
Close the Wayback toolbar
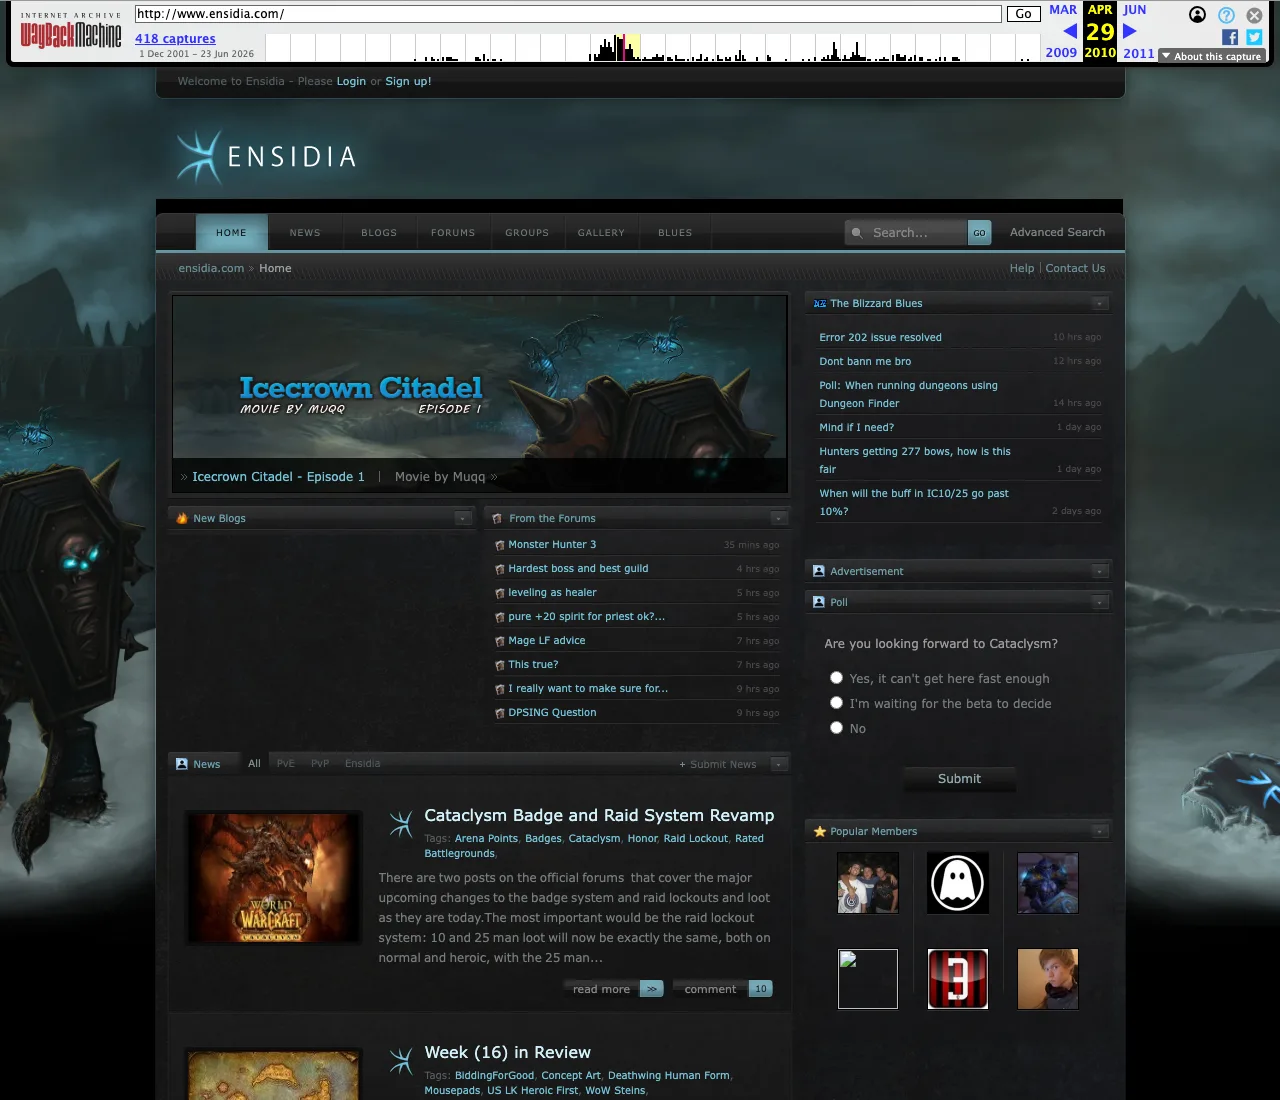1254,15
